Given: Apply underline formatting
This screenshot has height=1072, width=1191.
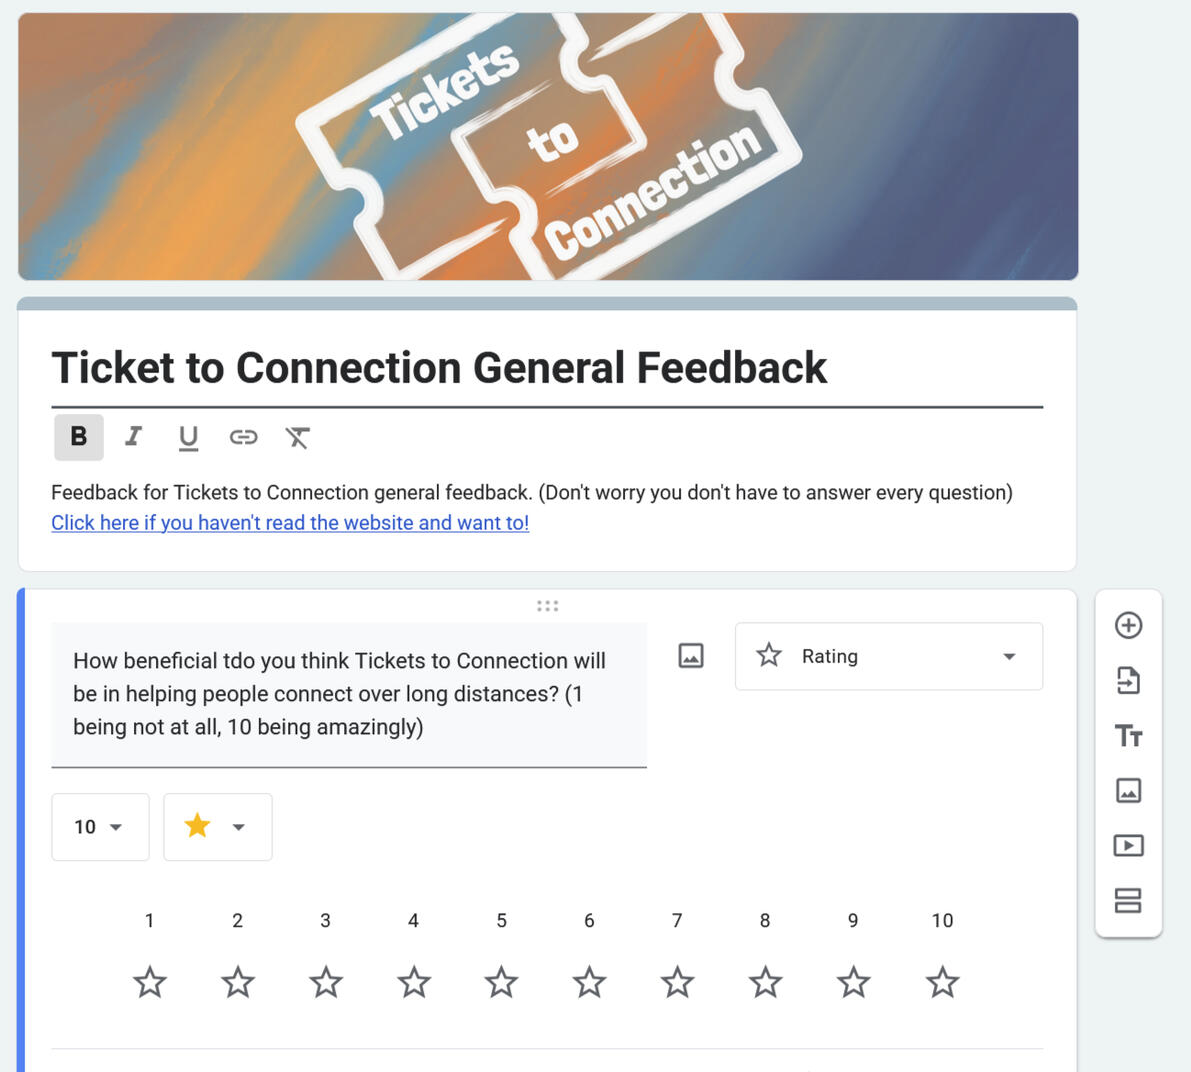Looking at the screenshot, I should click(188, 437).
